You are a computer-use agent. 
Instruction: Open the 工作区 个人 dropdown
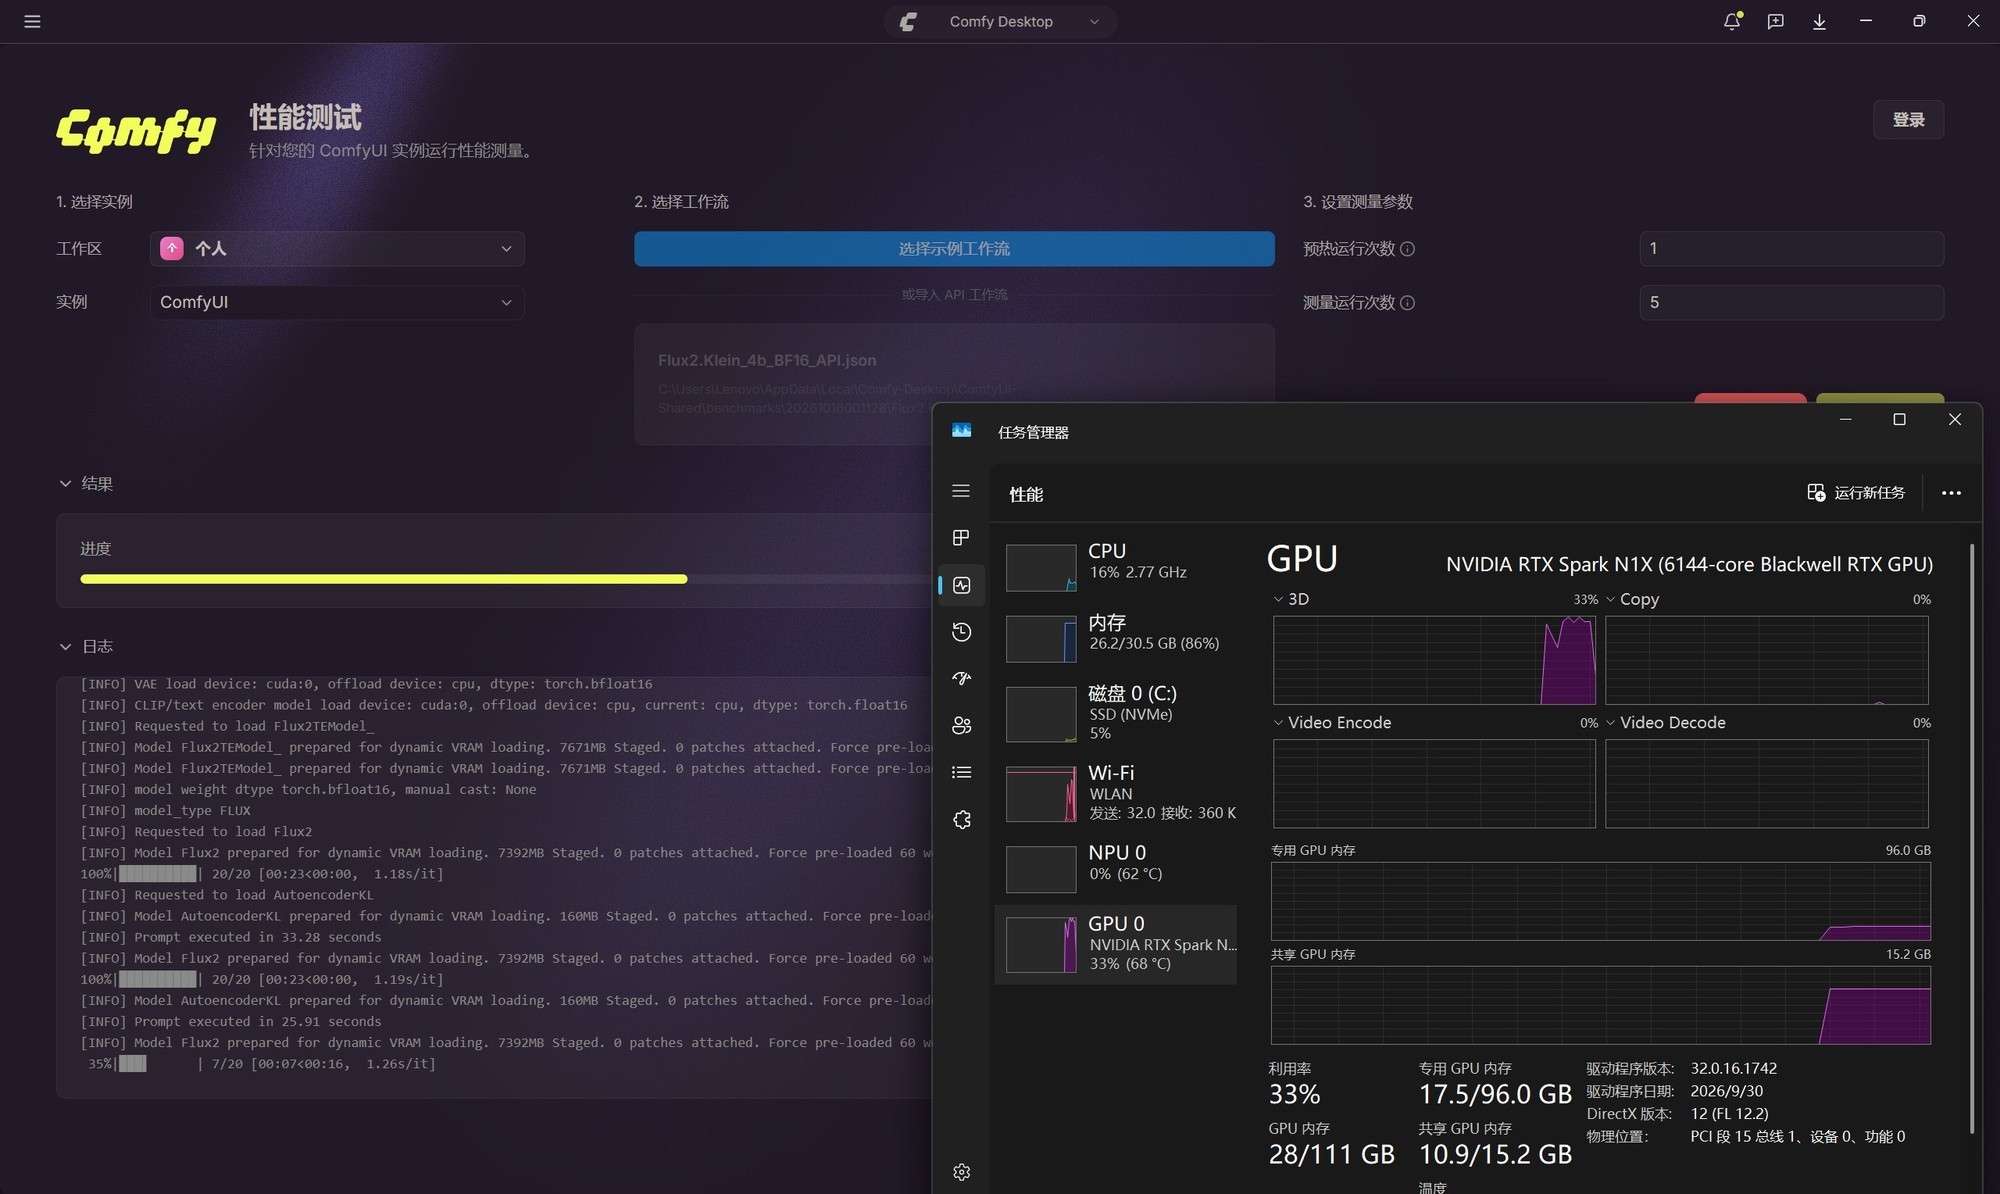tap(337, 249)
